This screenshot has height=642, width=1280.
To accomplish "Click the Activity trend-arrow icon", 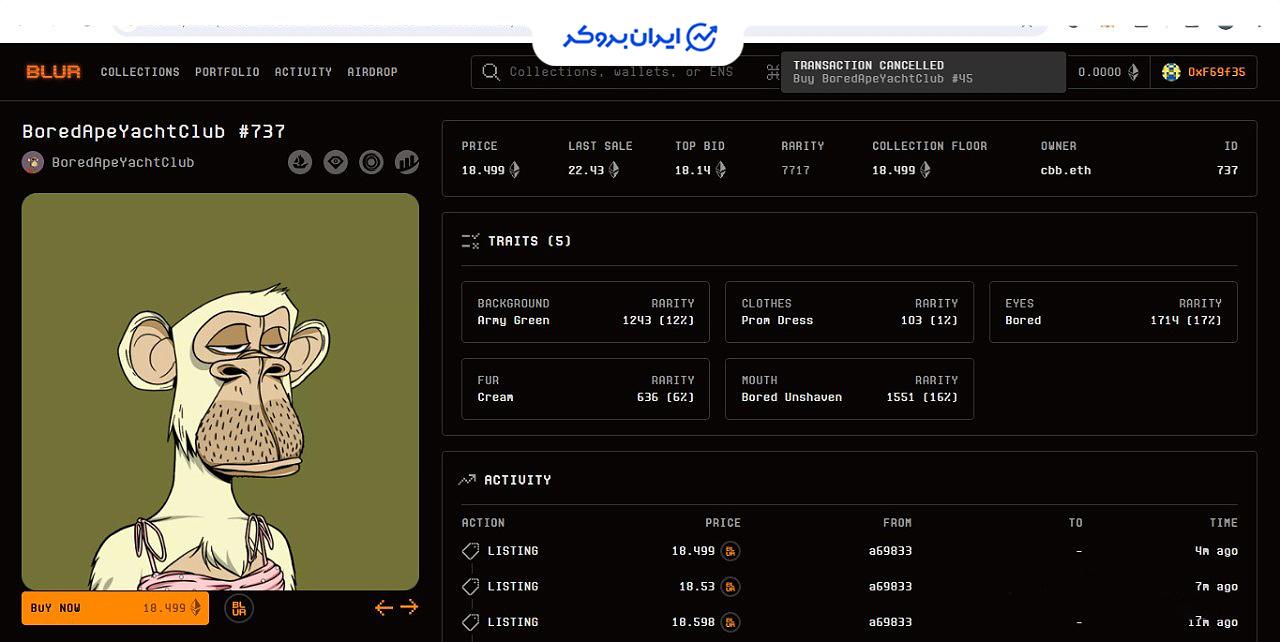I will [467, 480].
